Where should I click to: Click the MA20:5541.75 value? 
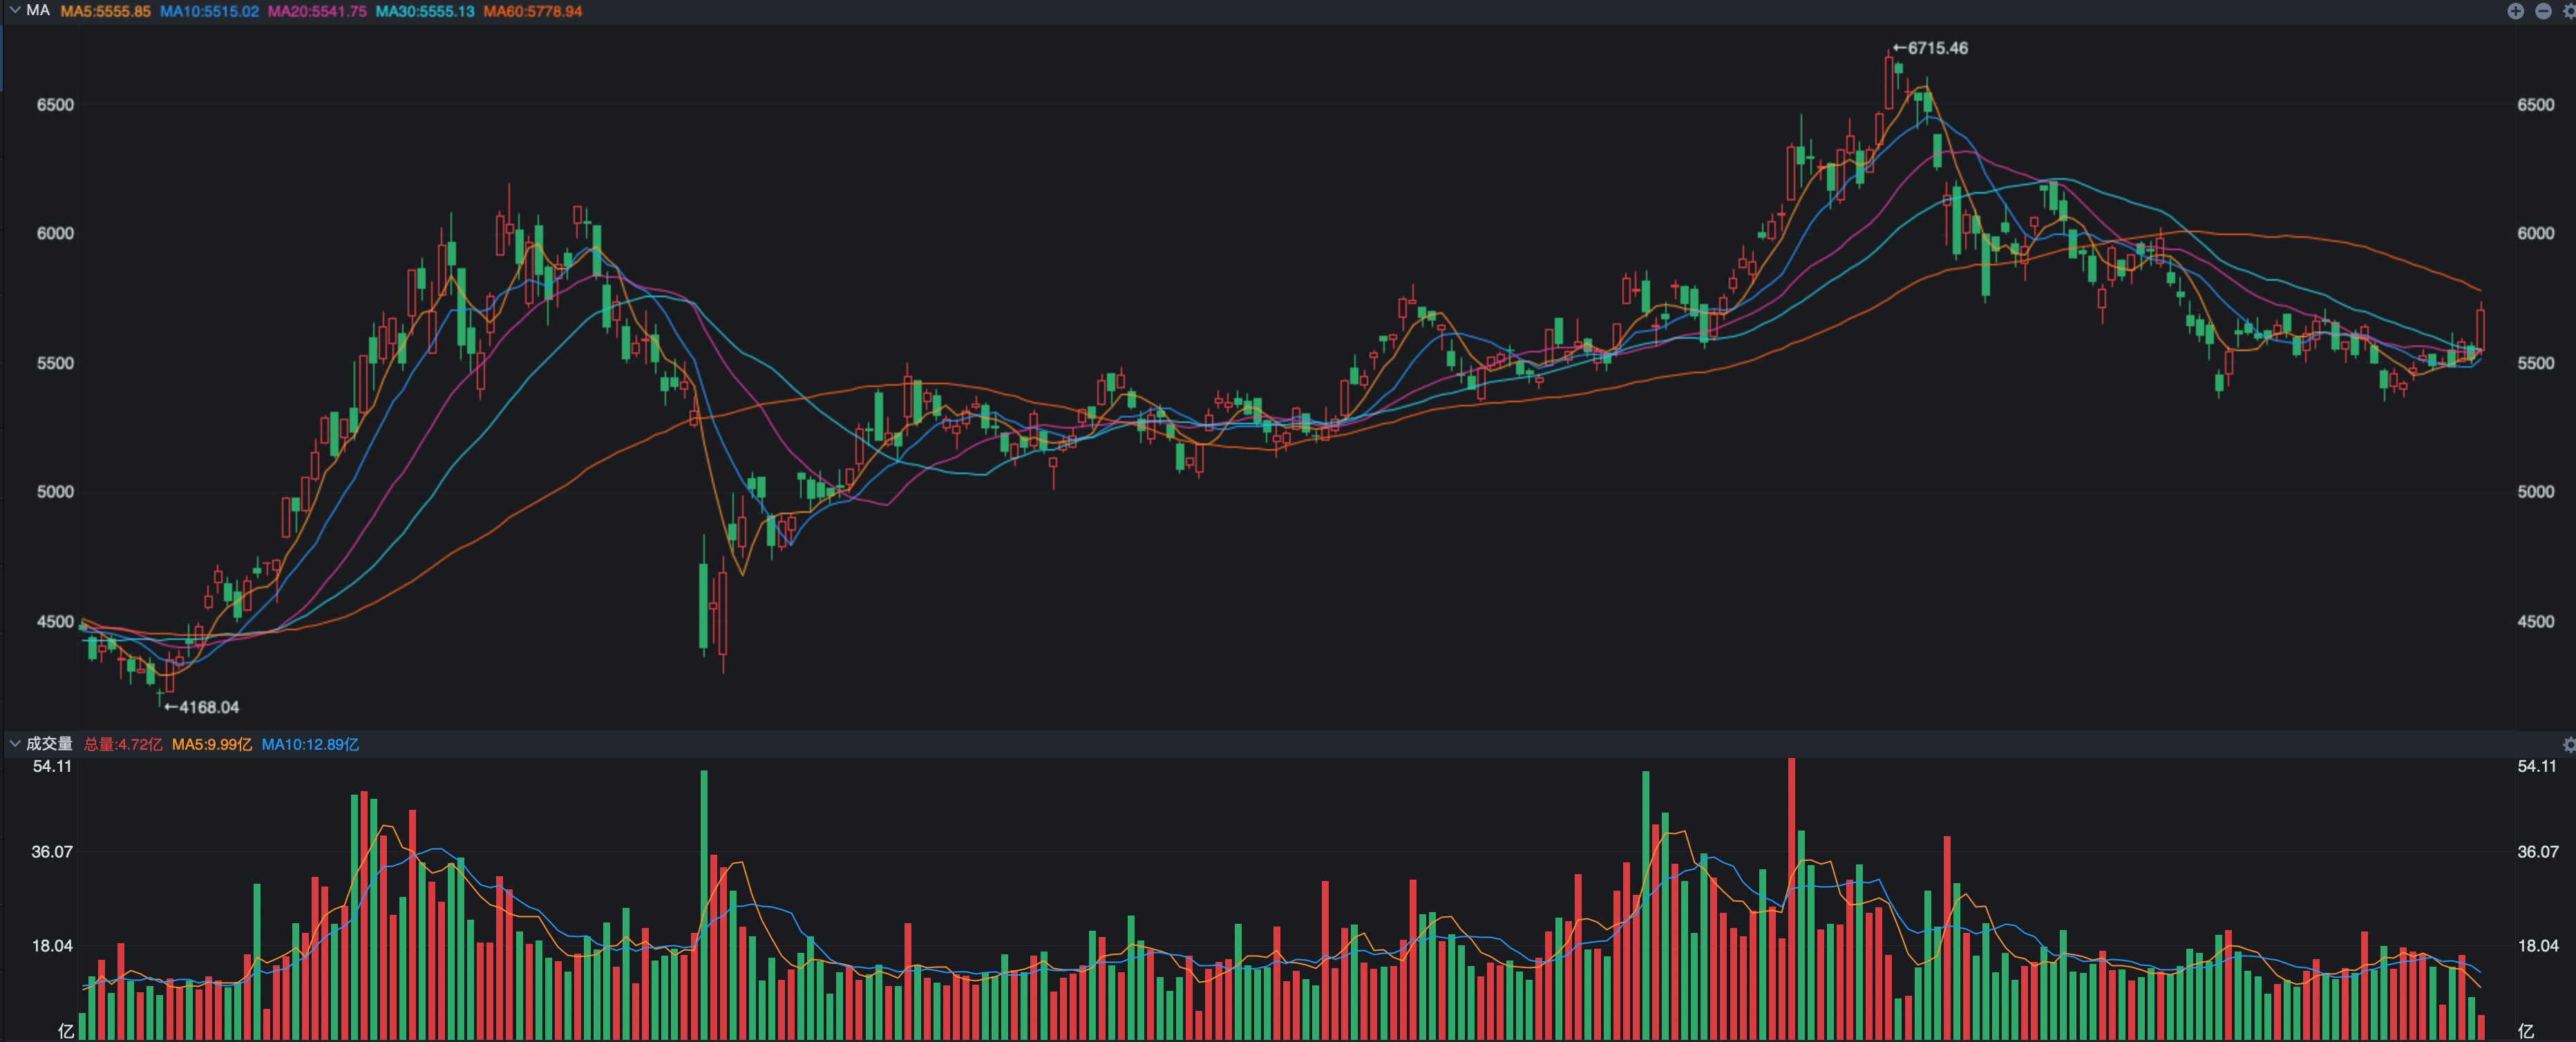point(317,11)
